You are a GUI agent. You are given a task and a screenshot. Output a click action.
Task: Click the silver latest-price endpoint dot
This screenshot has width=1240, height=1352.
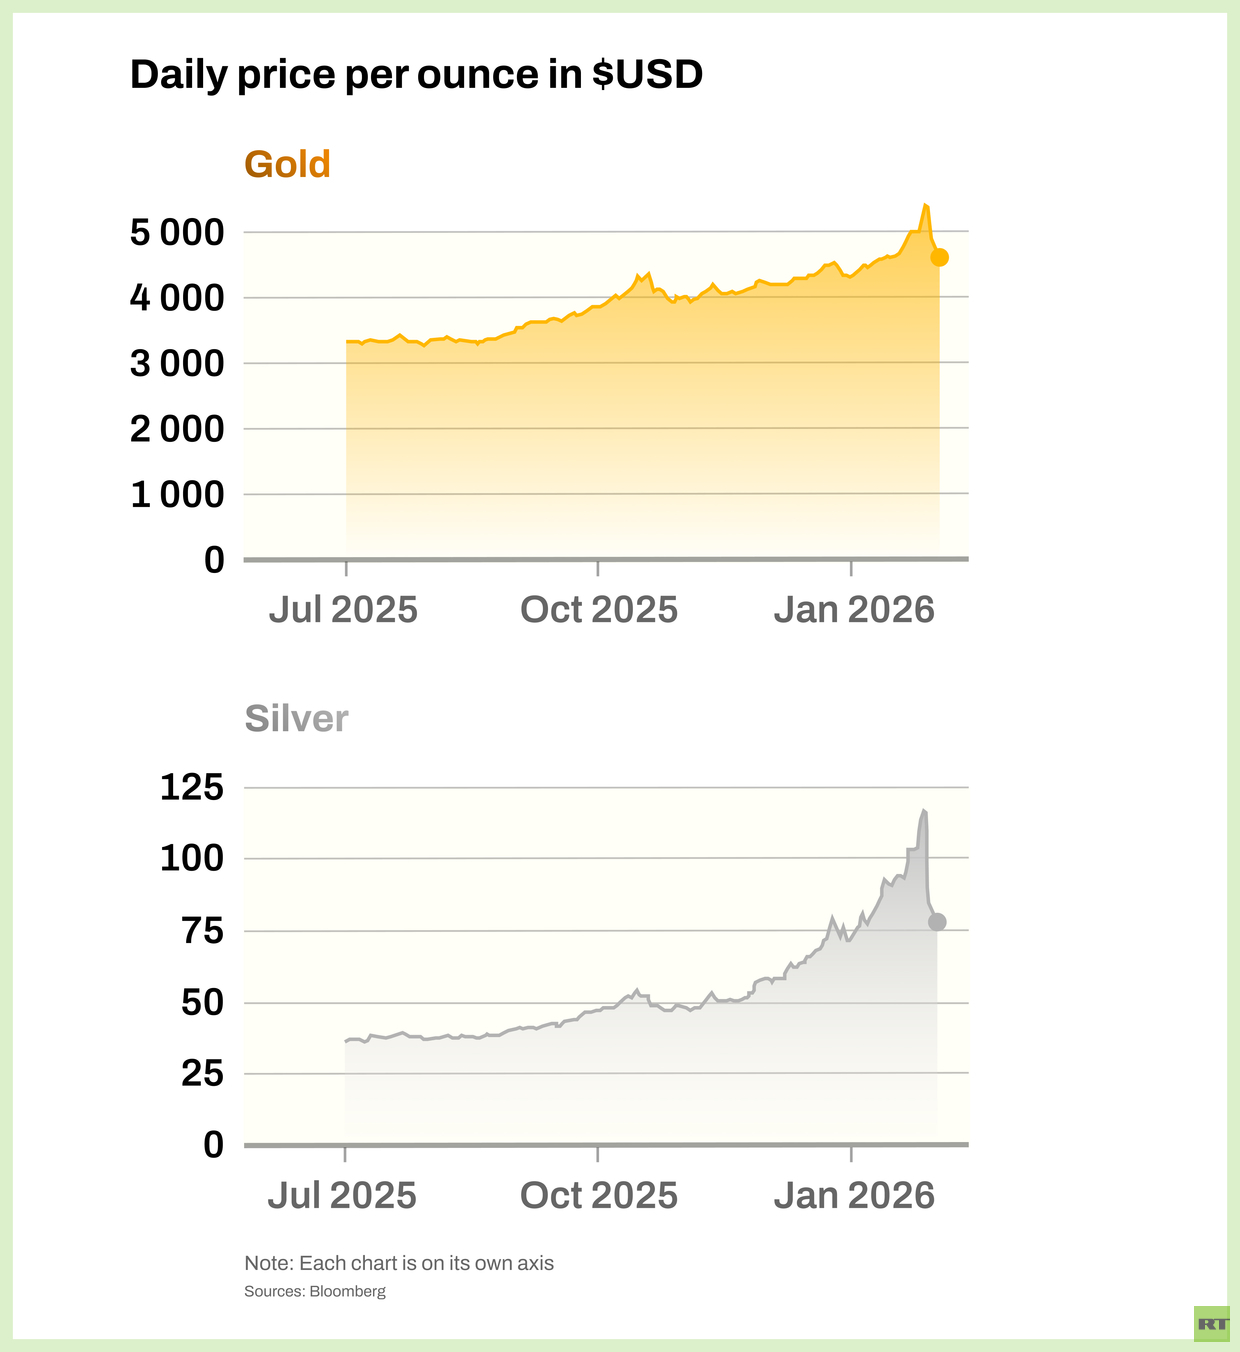click(937, 922)
